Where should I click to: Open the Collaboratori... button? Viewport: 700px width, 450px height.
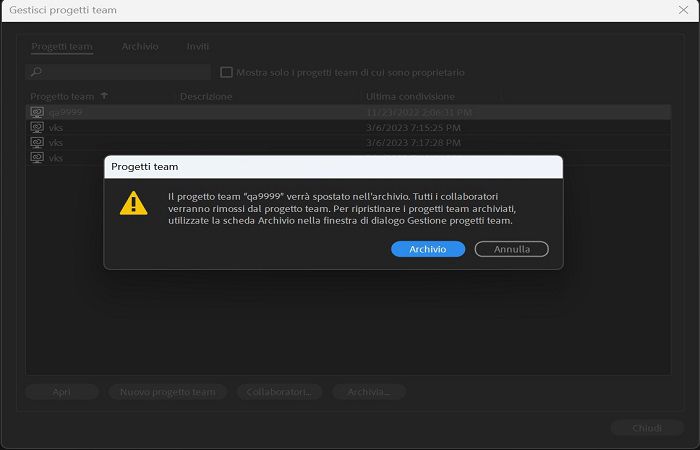click(279, 392)
